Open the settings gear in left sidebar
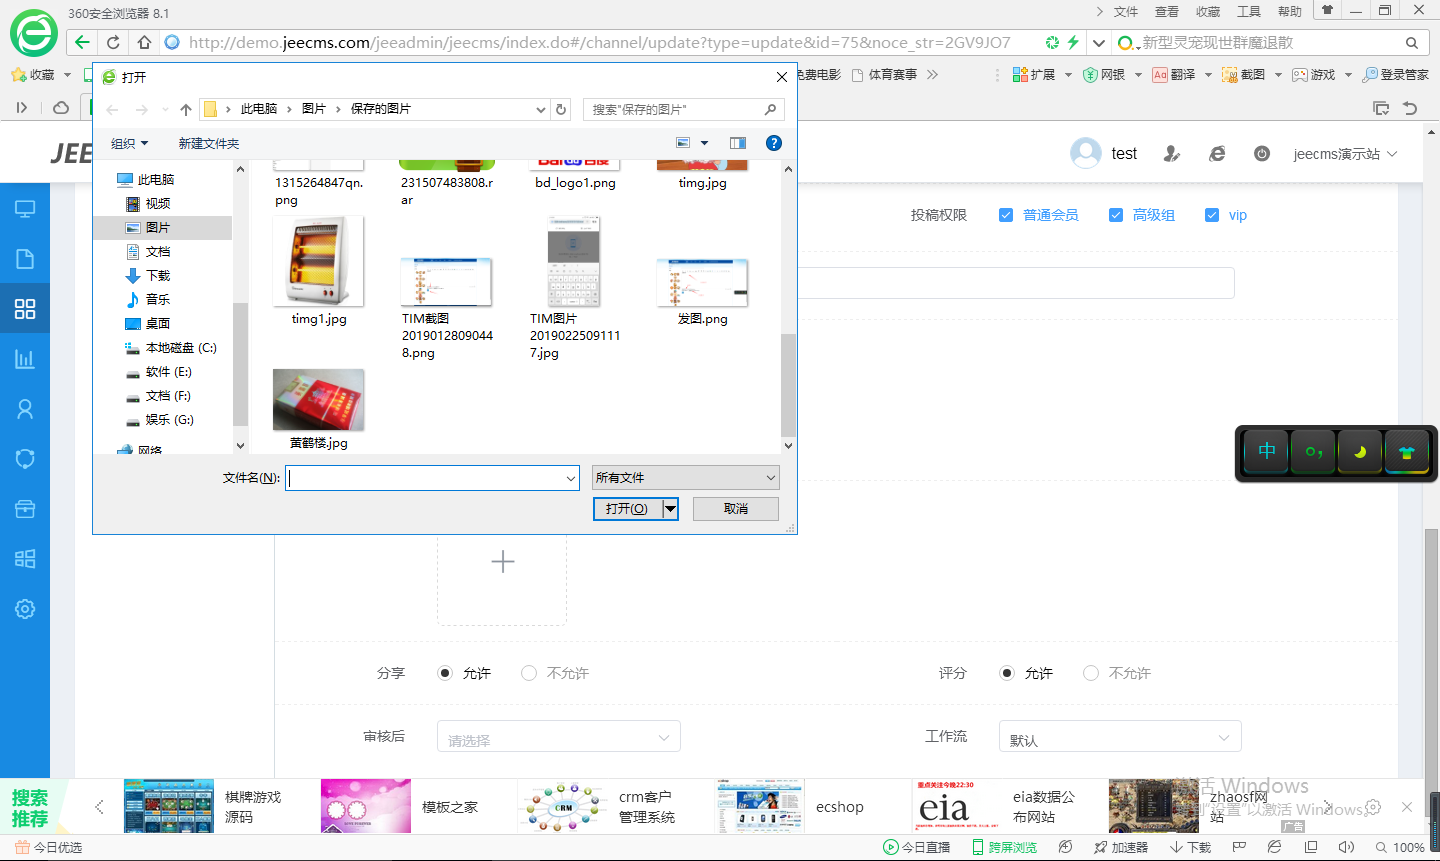Viewport: 1440px width, 861px height. (25, 609)
